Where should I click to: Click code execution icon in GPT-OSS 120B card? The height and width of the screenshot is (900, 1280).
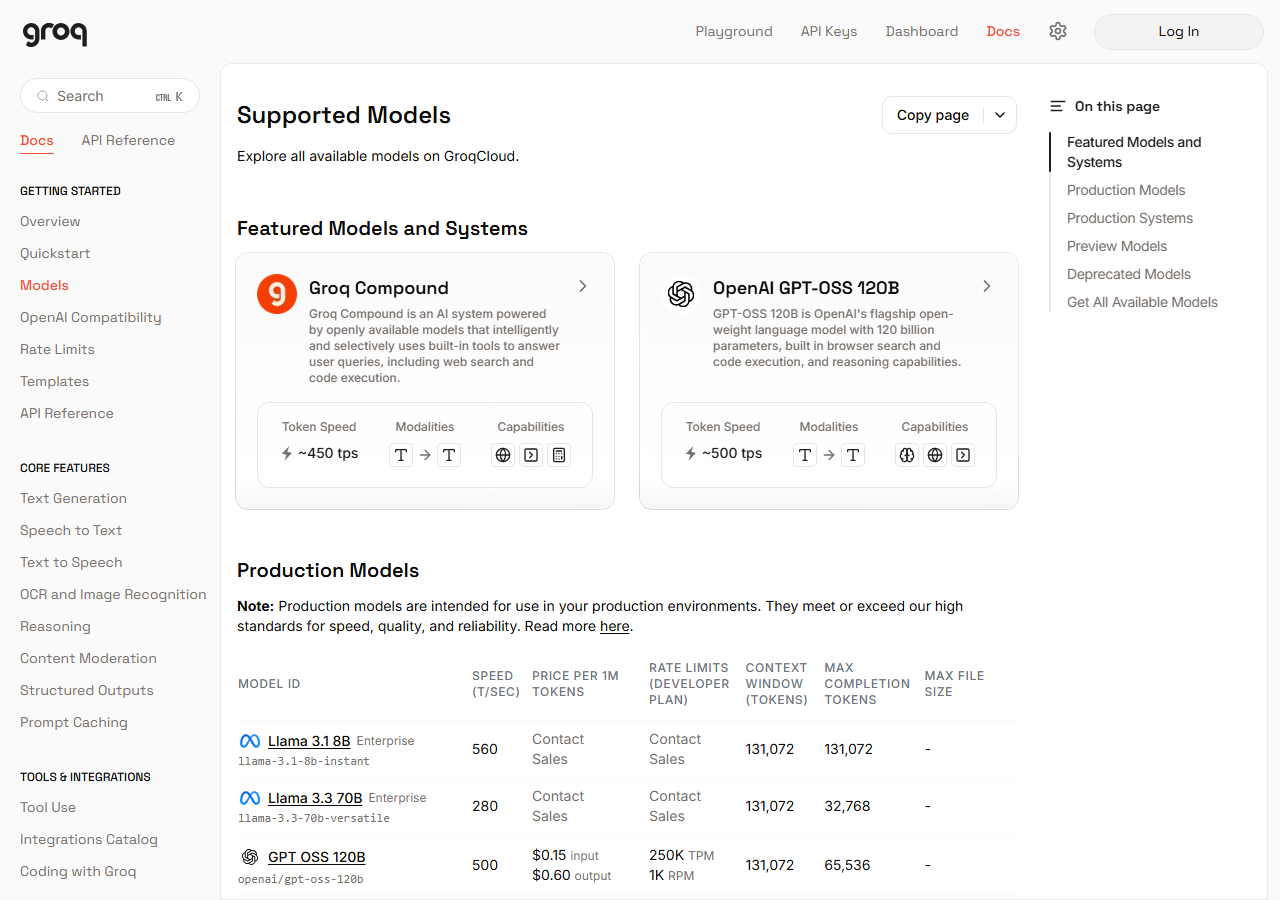coord(963,455)
